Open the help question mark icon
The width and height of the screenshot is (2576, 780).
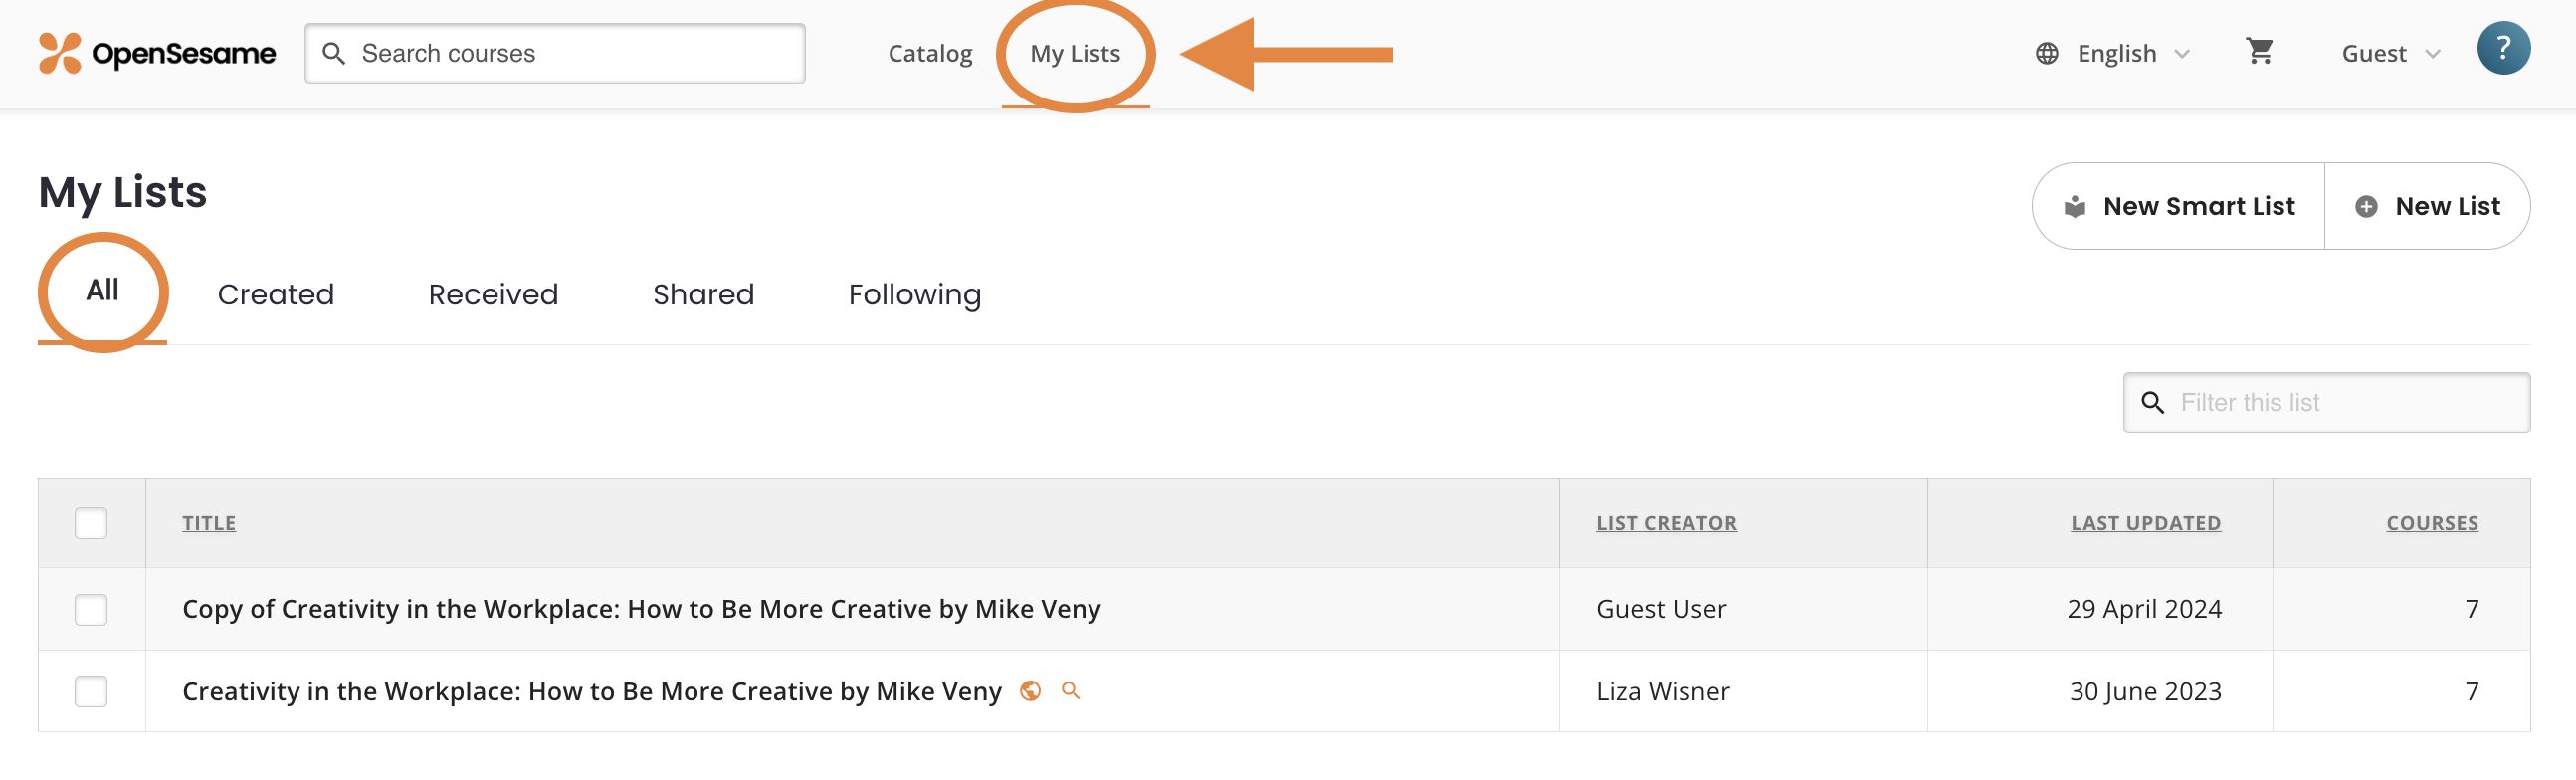coord(2503,48)
